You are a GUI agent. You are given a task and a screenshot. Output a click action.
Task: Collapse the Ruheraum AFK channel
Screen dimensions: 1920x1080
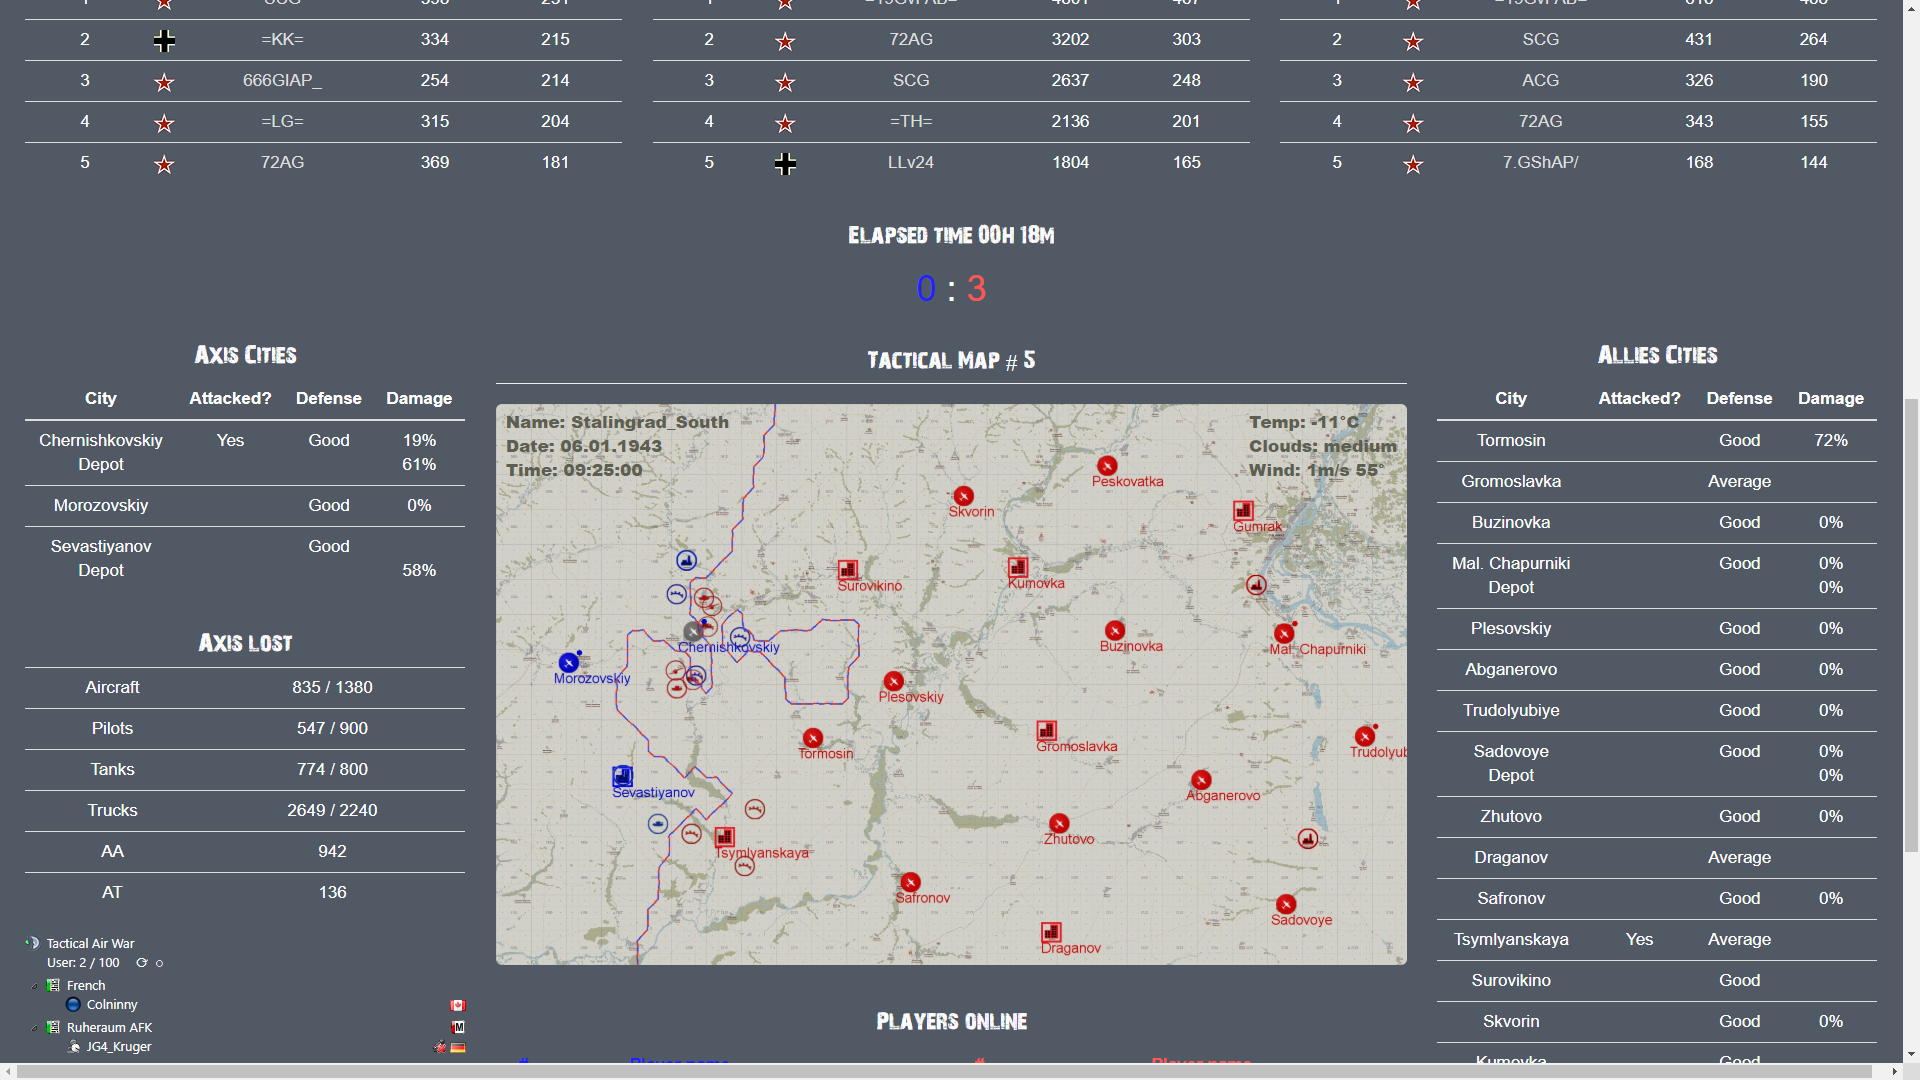(x=35, y=1028)
